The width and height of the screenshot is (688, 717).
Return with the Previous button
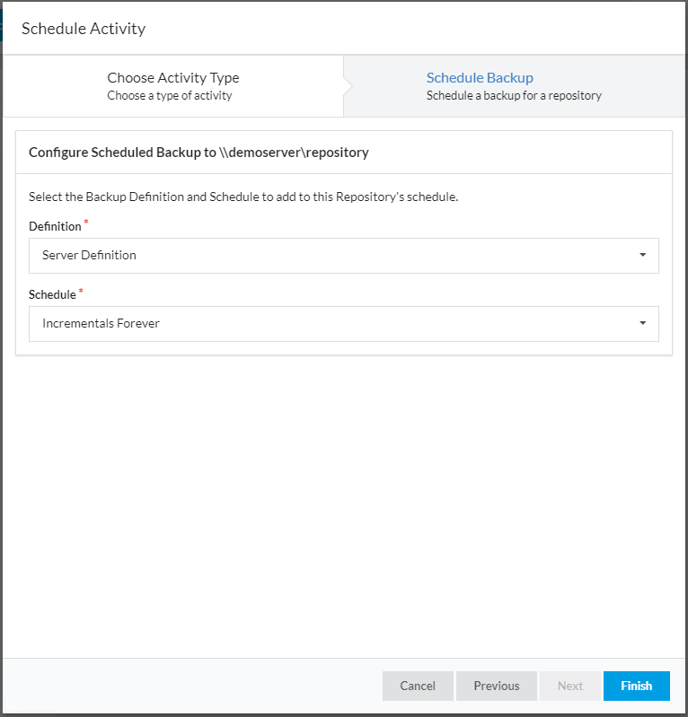point(496,685)
